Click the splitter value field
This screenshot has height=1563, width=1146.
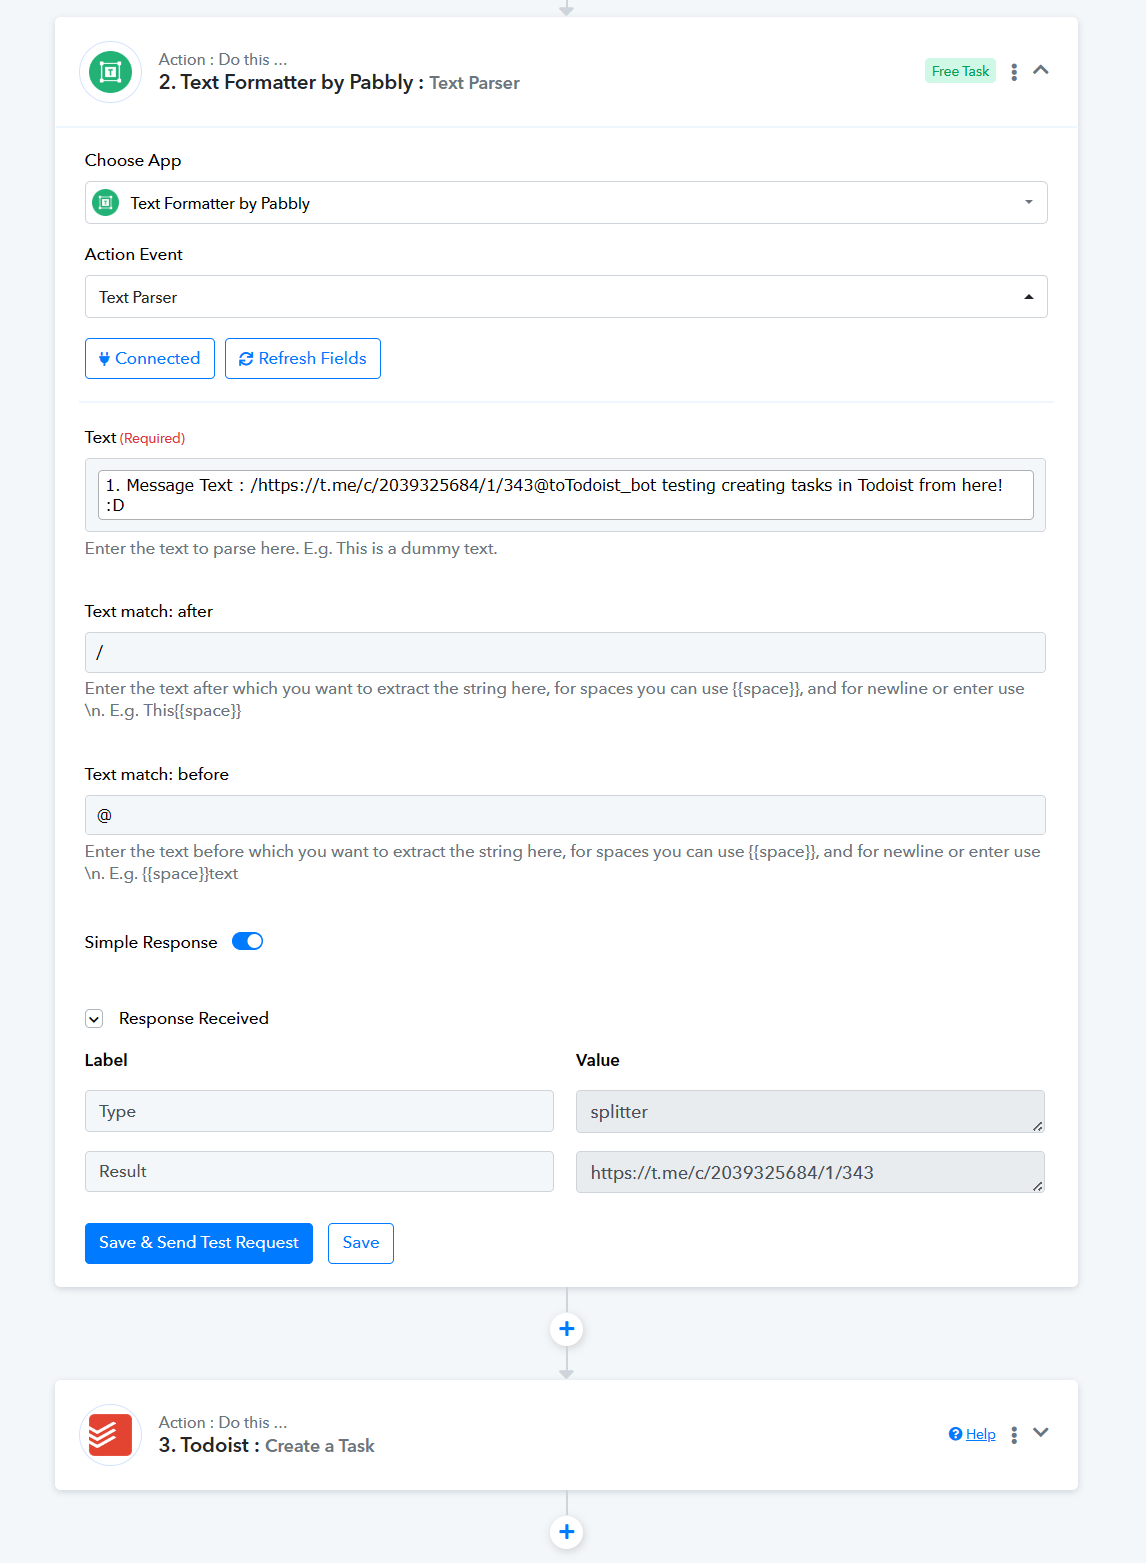[x=810, y=1111]
